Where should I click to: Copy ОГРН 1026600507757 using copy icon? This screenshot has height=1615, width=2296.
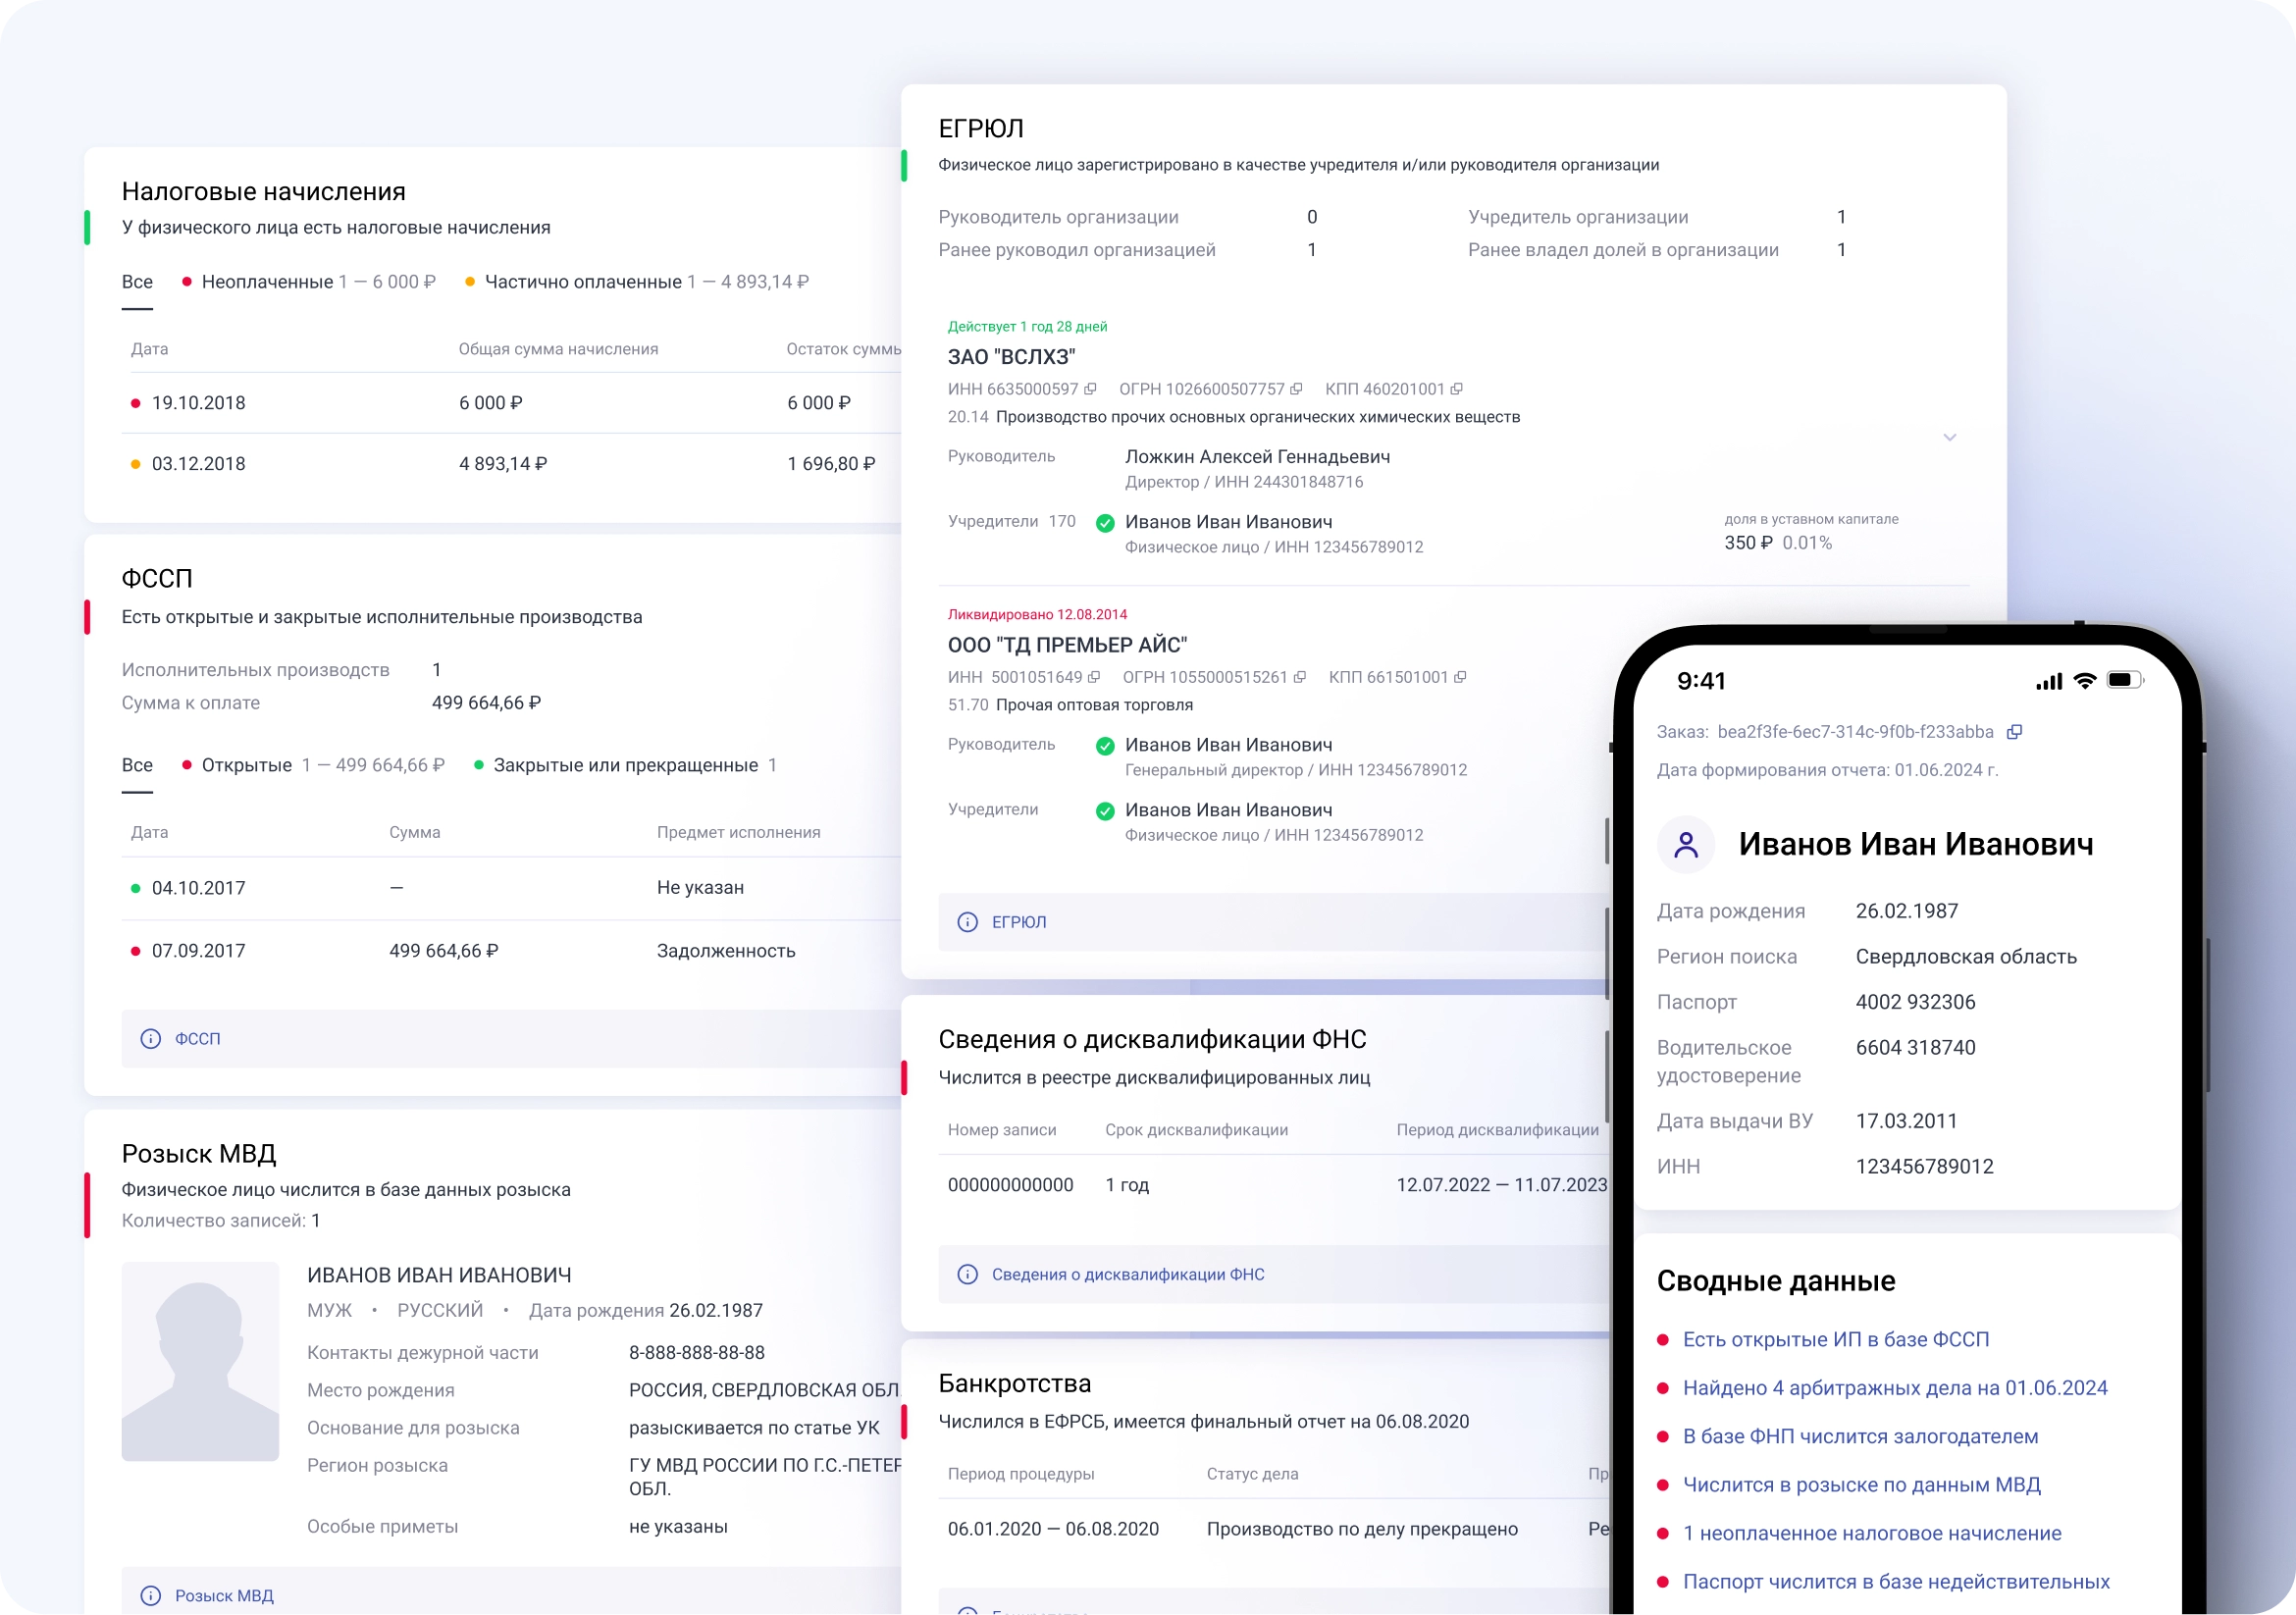1297,389
